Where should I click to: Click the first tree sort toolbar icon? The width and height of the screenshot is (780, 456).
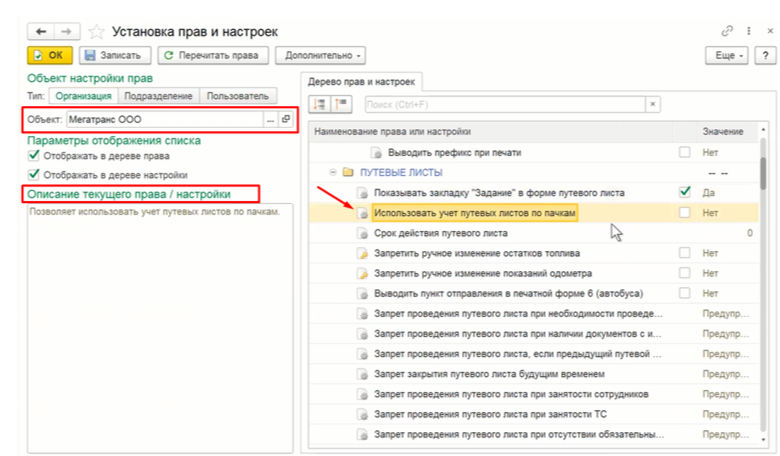(320, 104)
